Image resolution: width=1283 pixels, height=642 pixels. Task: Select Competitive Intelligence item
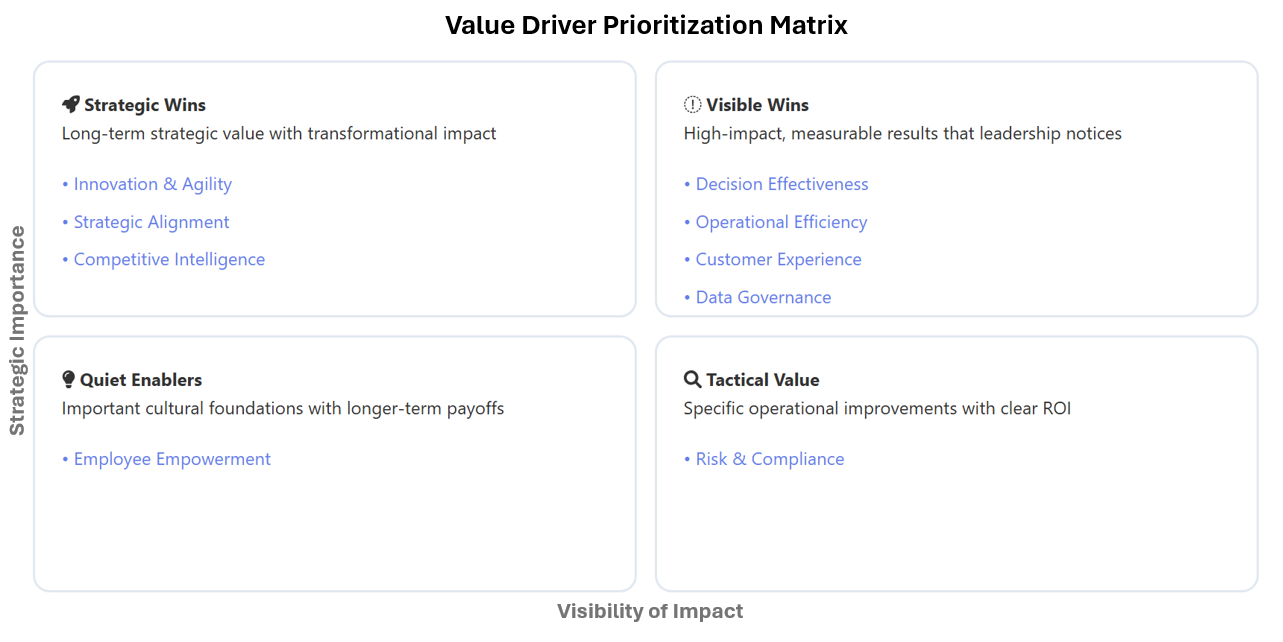click(x=164, y=259)
